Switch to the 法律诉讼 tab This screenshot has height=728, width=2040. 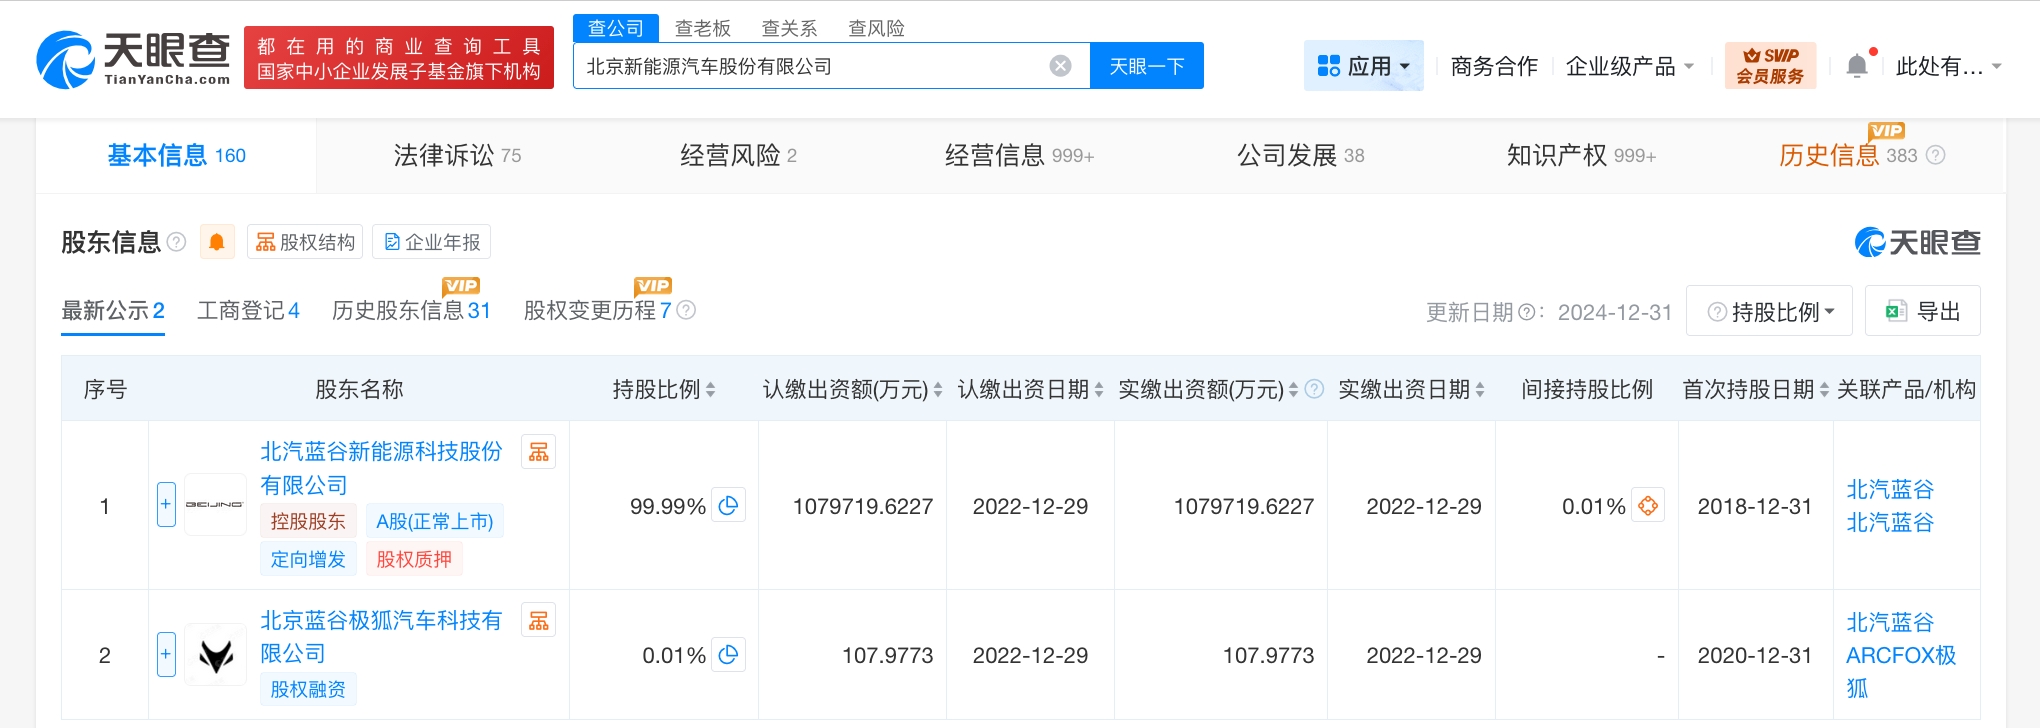coord(457,155)
